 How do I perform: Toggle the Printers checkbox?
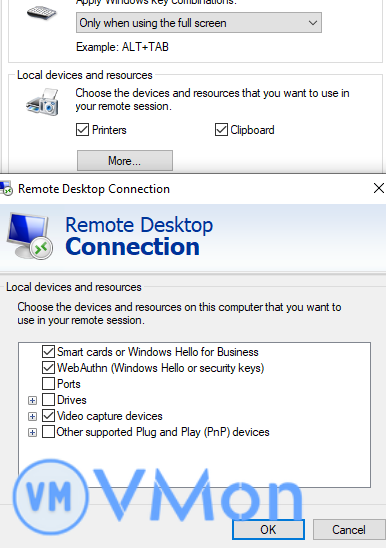pos(83,130)
